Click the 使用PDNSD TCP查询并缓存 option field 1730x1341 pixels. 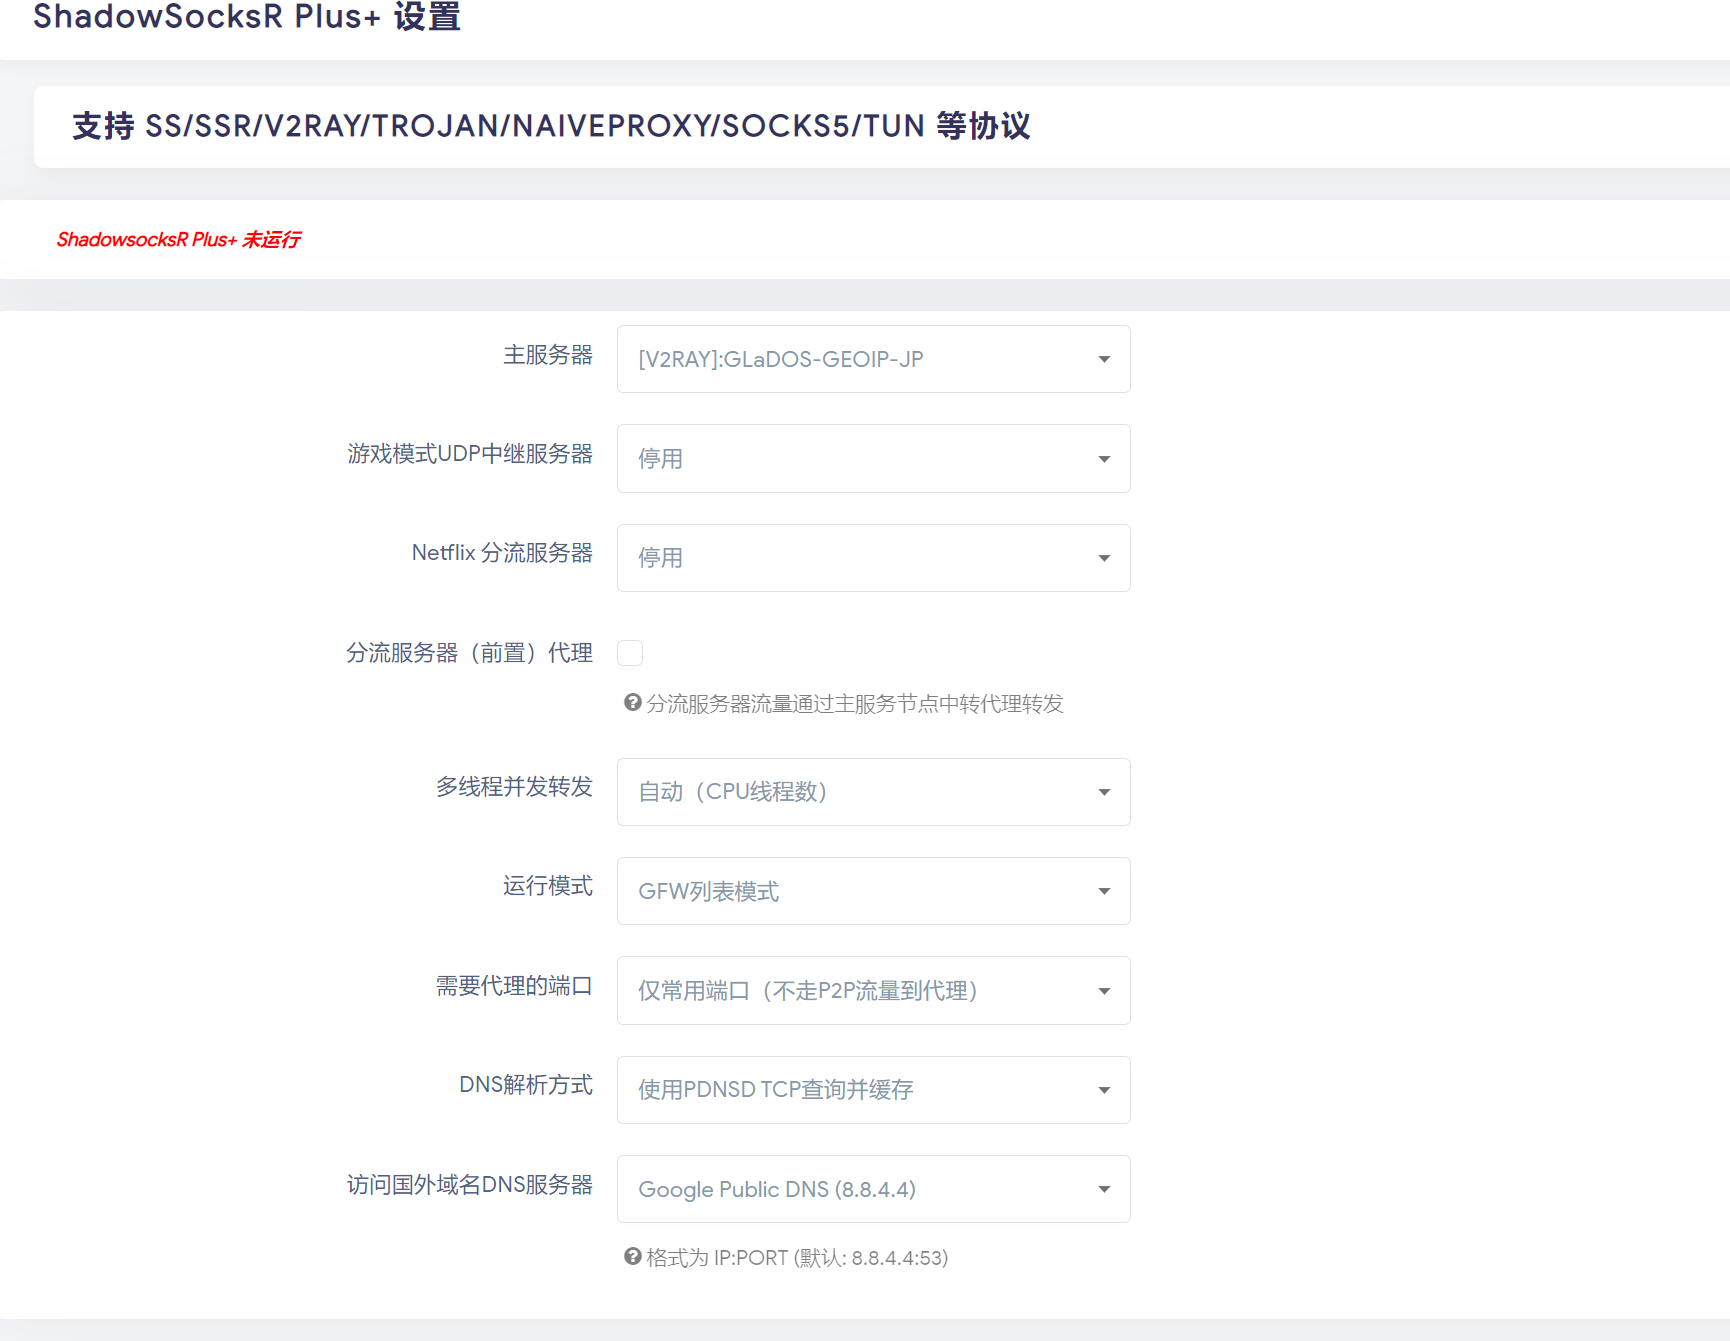873,1089
